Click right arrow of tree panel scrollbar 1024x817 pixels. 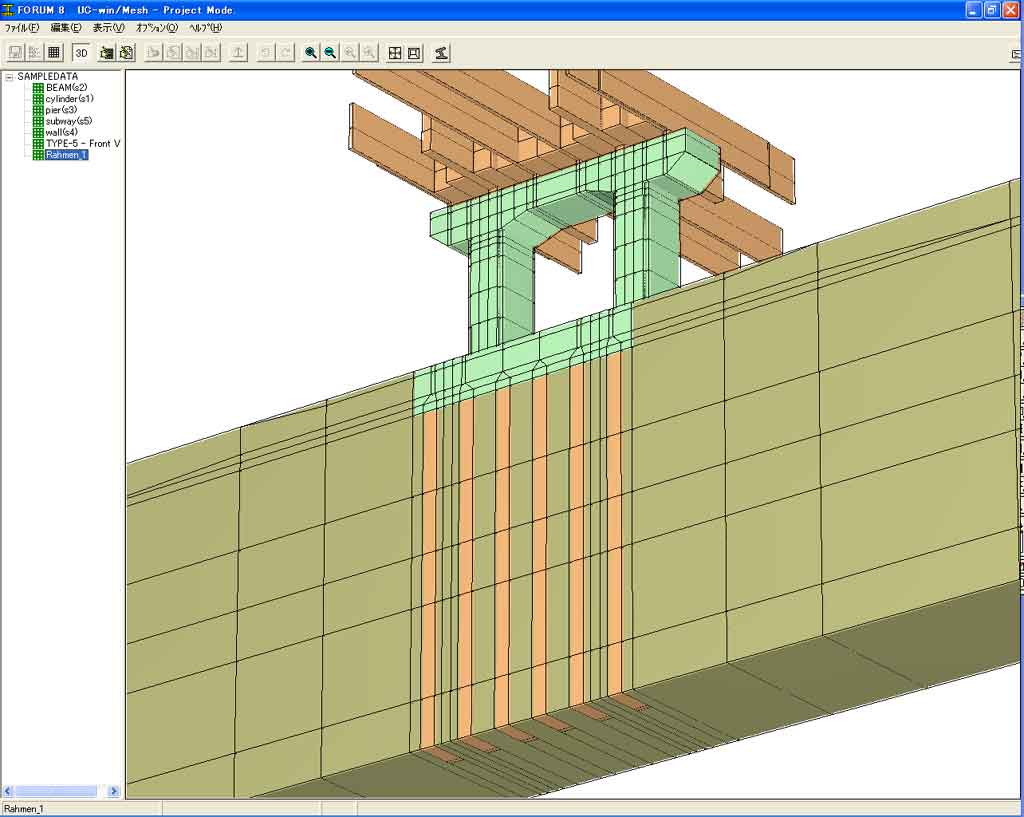pyautogui.click(x=113, y=791)
